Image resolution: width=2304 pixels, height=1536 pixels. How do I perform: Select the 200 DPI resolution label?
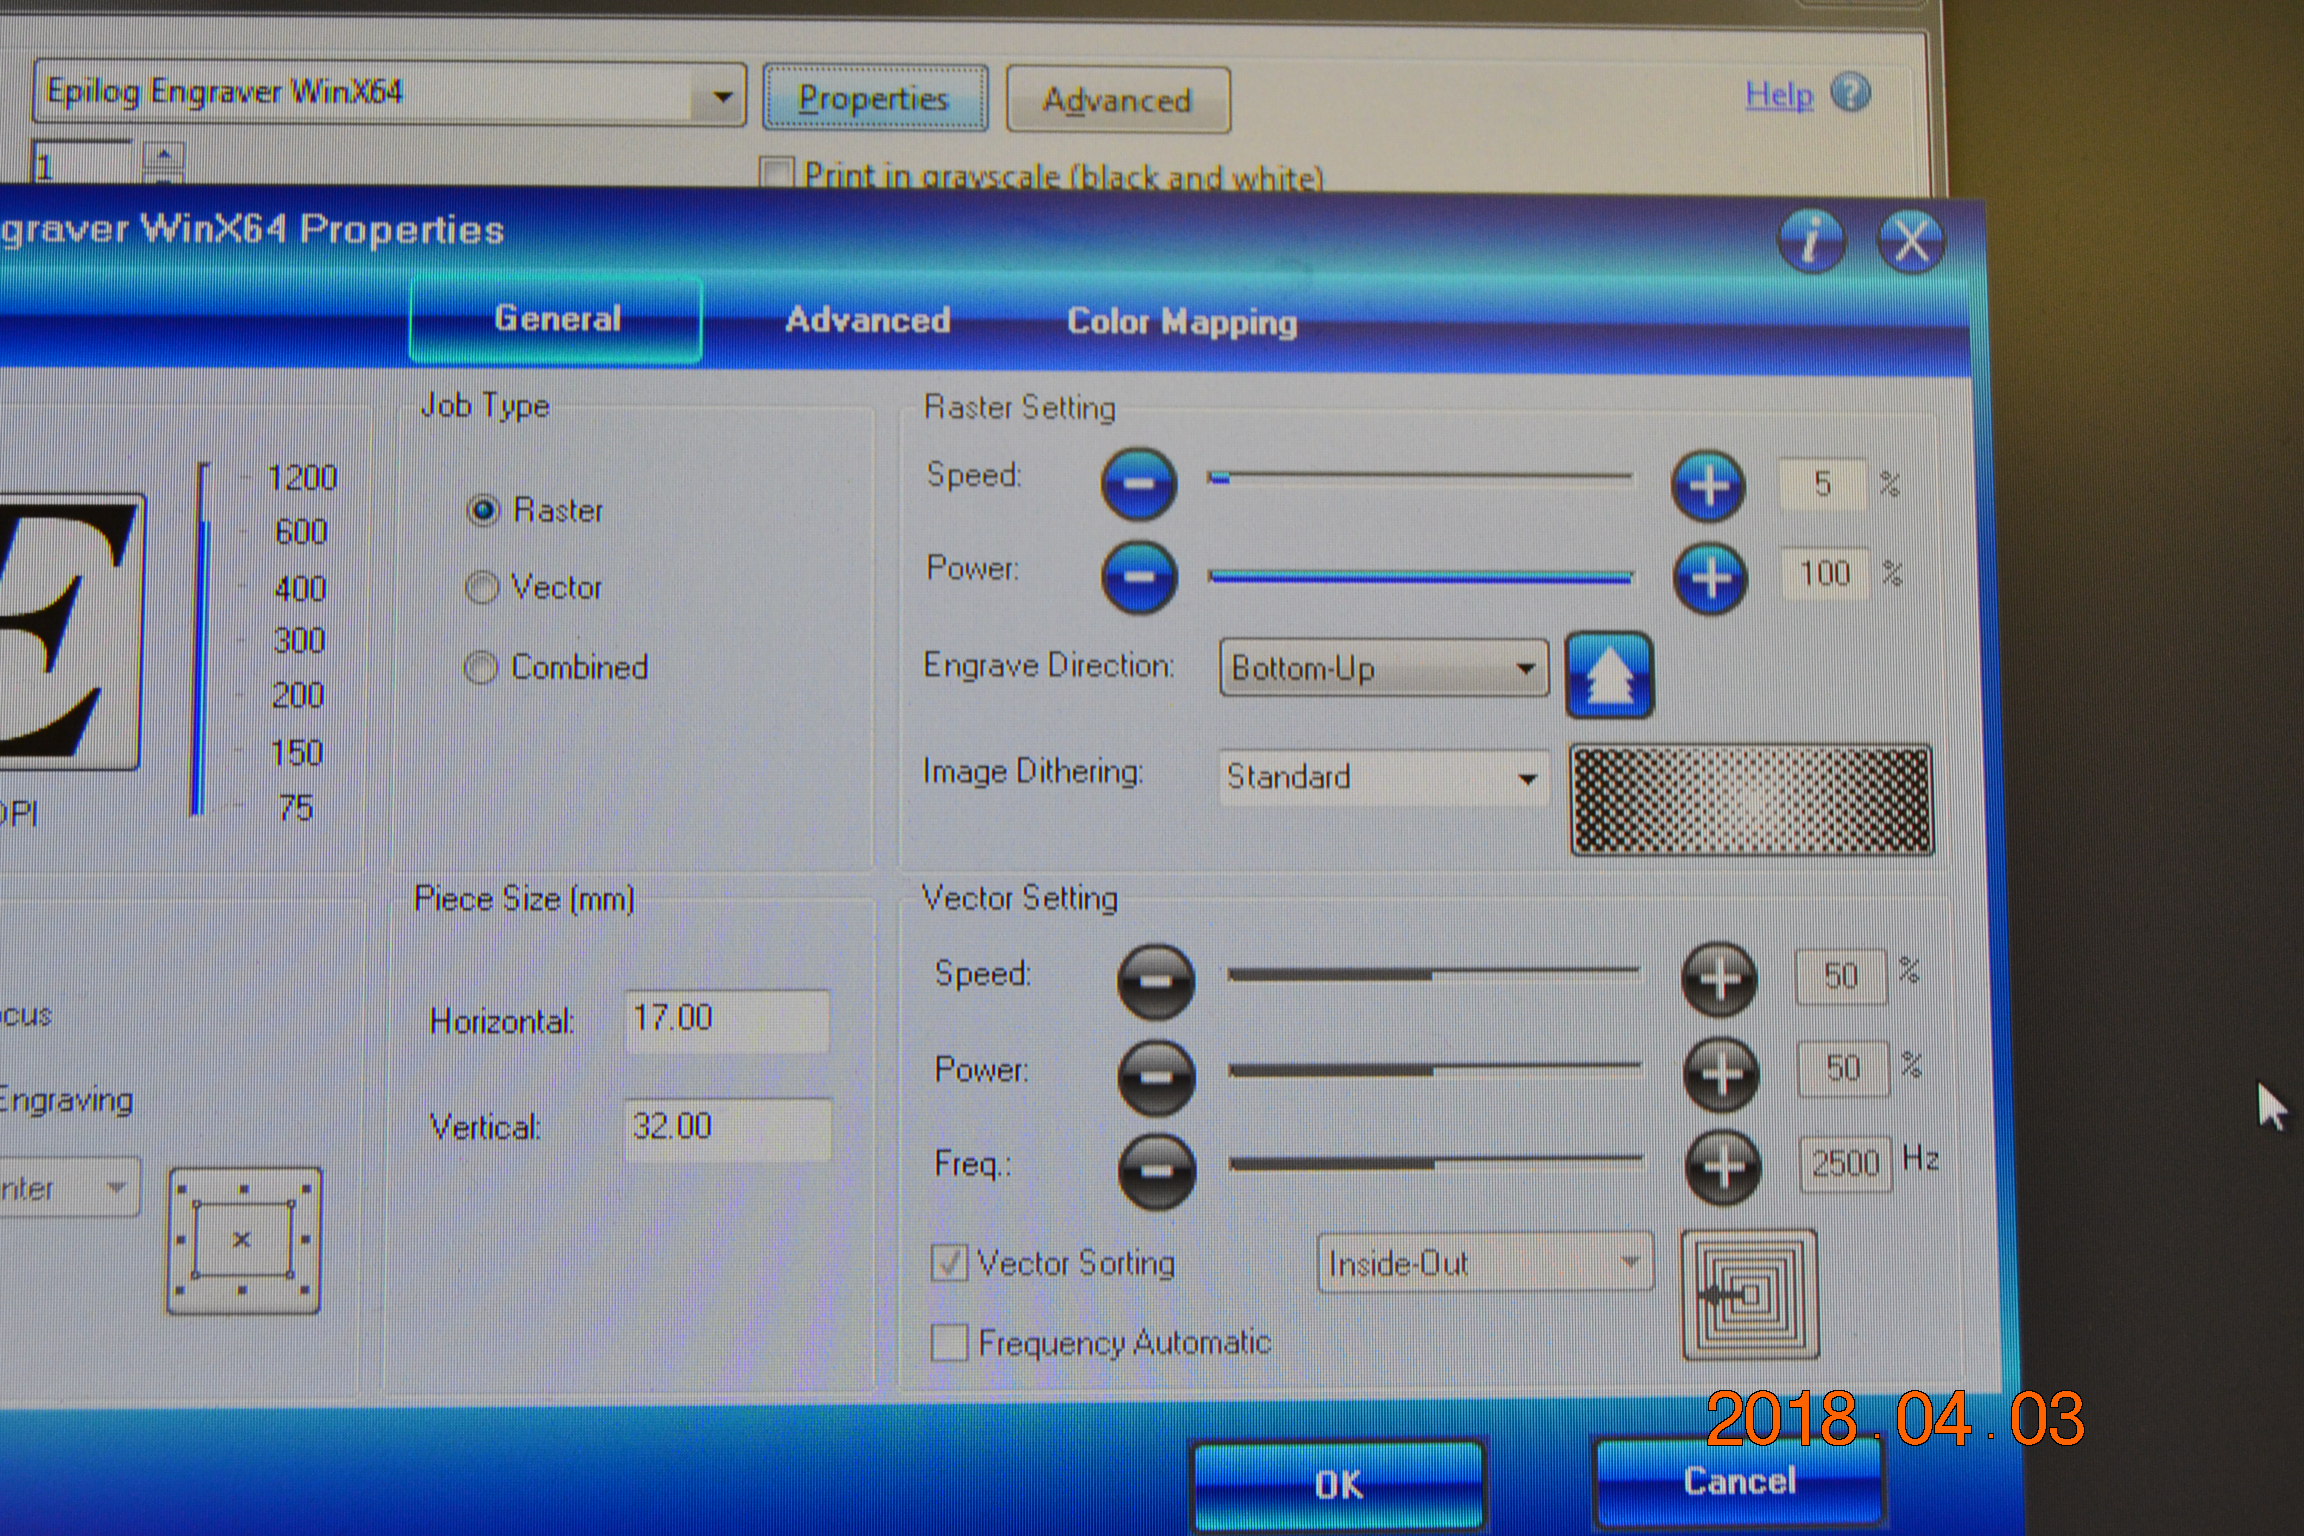click(298, 696)
